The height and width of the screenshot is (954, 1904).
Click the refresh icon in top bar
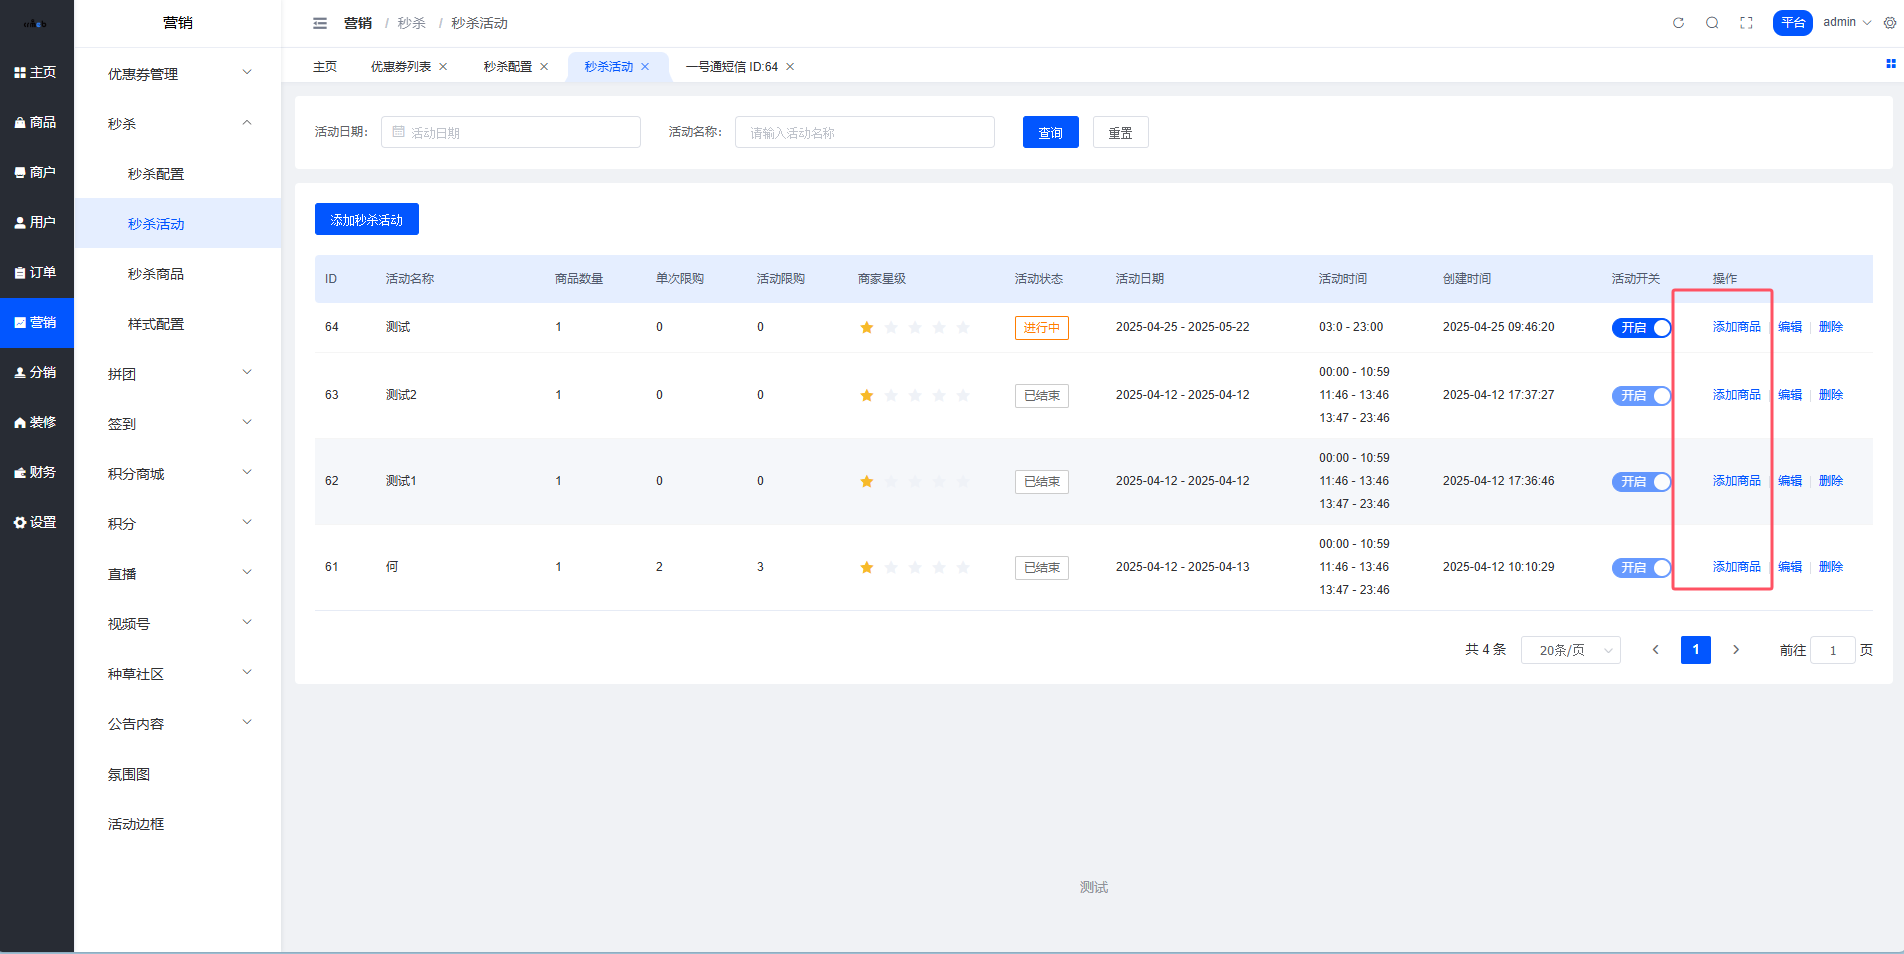point(1678,23)
